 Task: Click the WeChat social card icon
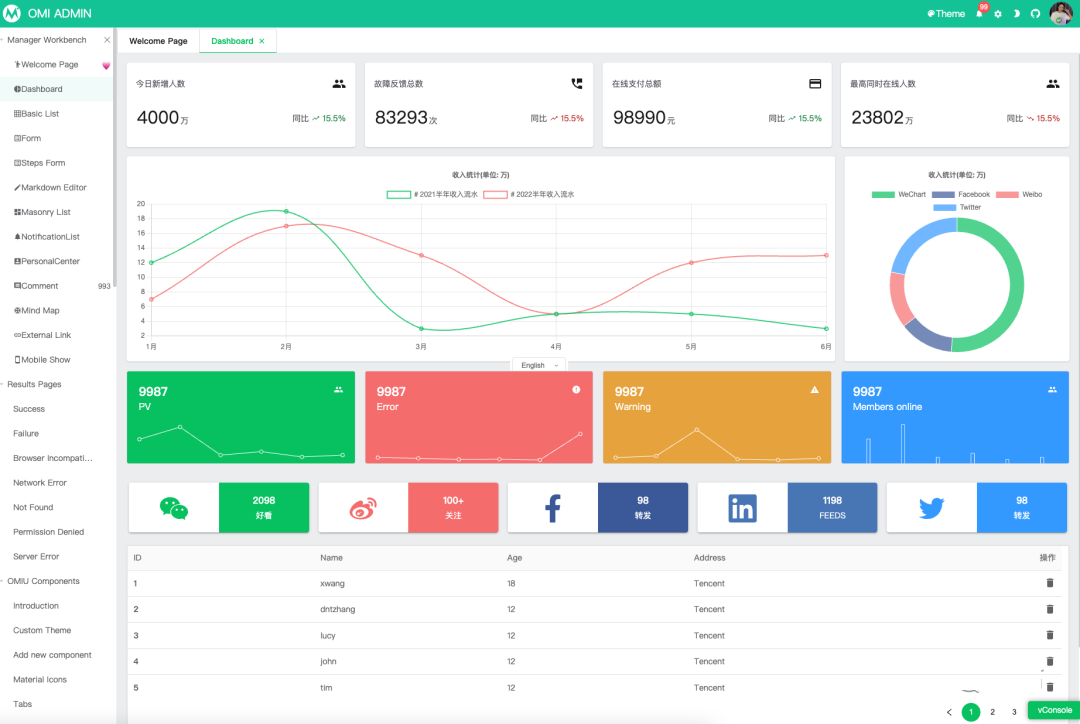(174, 508)
